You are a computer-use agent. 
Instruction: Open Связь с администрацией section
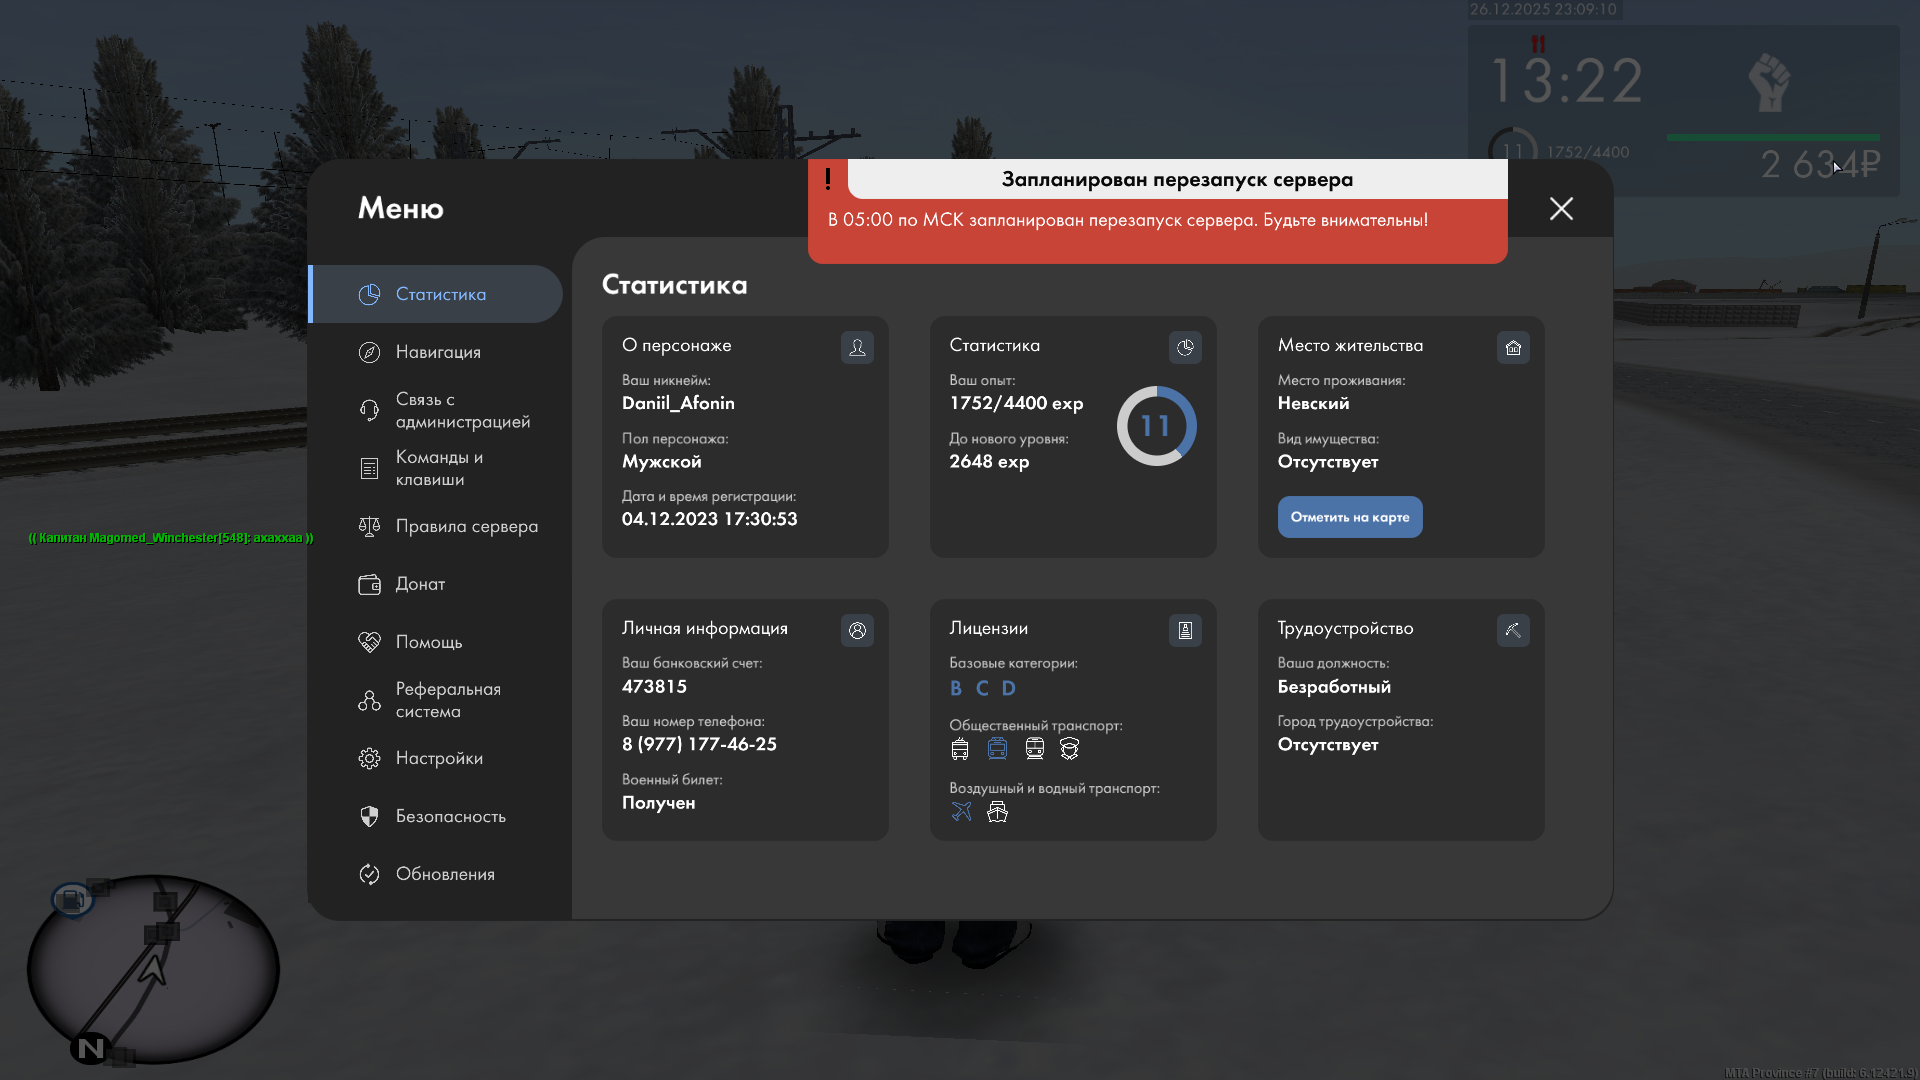point(460,410)
